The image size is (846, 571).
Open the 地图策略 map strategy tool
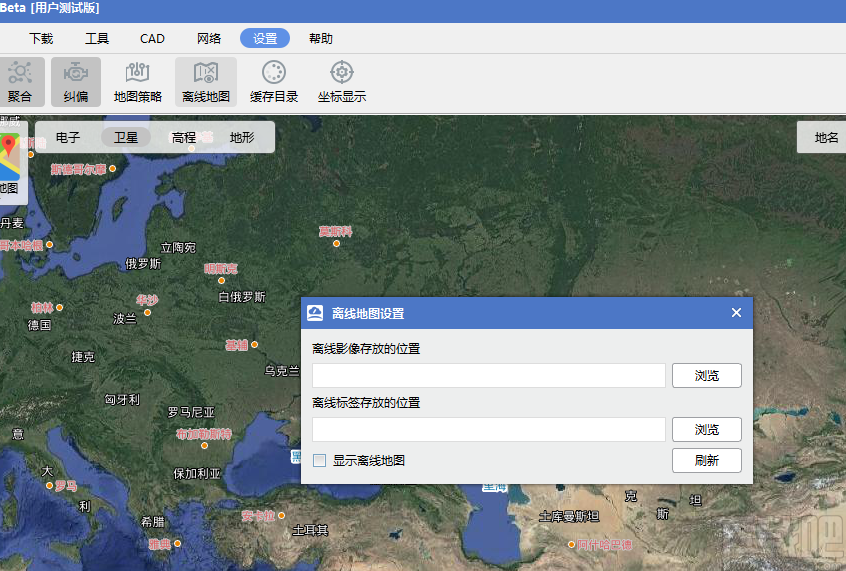tap(138, 81)
